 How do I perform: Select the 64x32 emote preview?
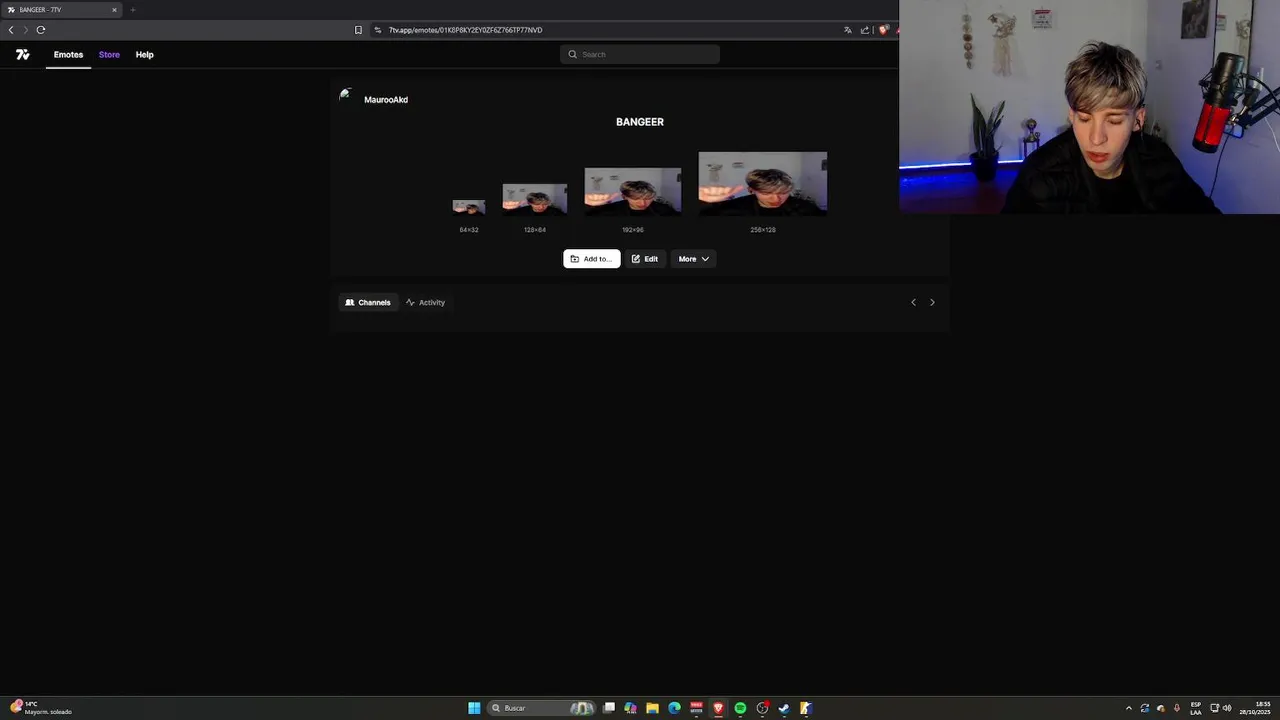[469, 207]
